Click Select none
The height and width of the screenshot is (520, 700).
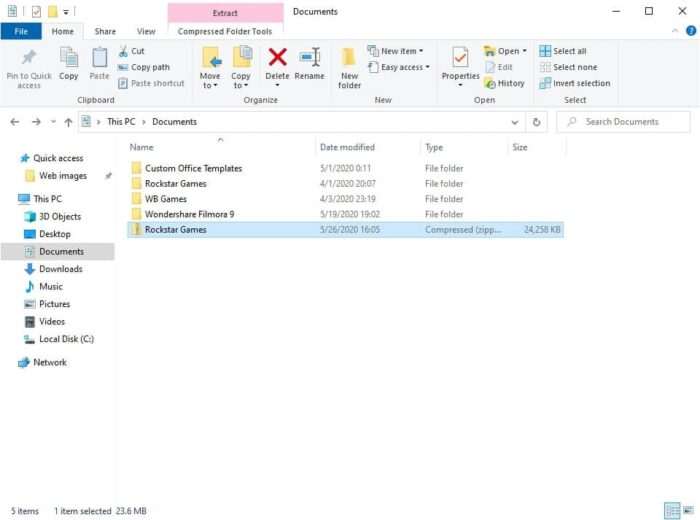tap(568, 67)
